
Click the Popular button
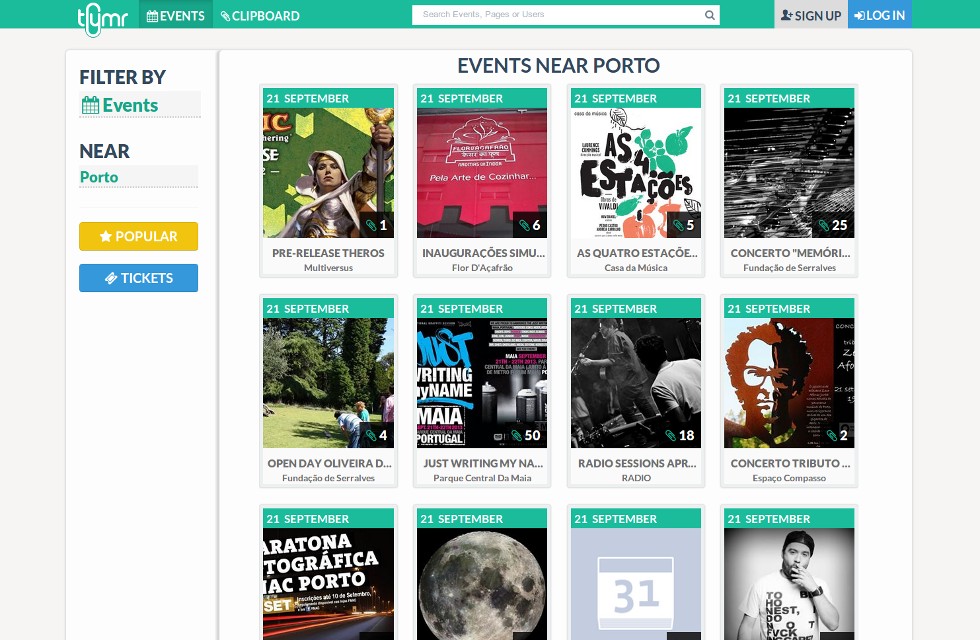point(138,236)
